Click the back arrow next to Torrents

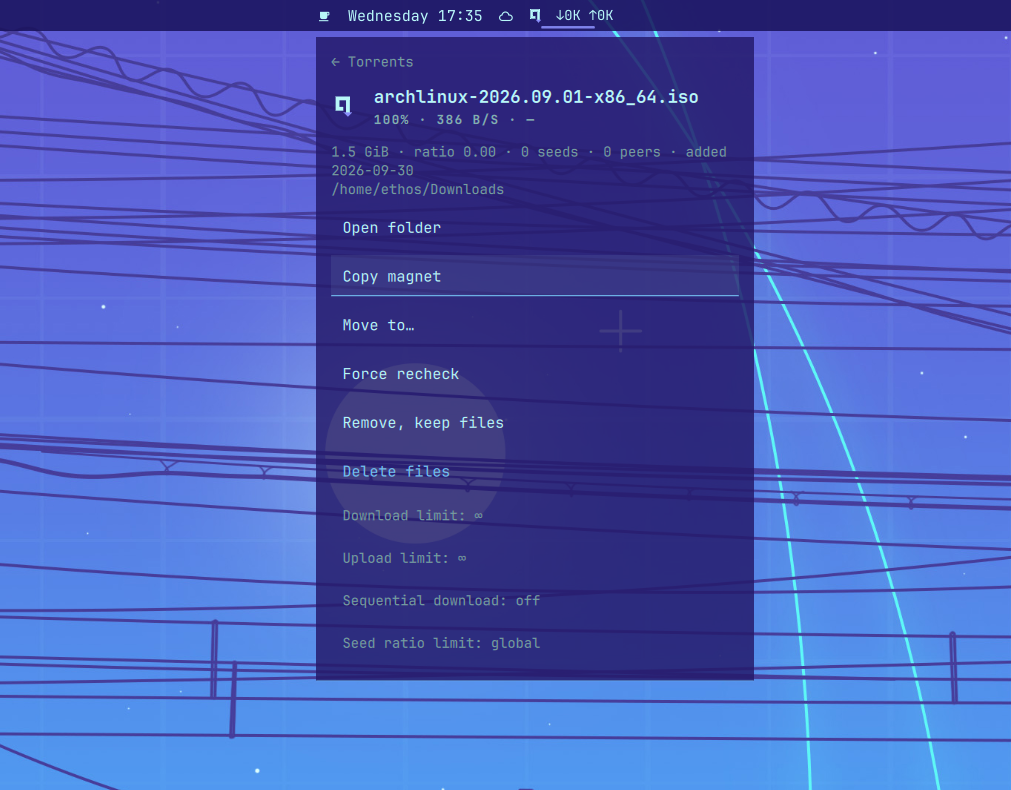coord(335,62)
